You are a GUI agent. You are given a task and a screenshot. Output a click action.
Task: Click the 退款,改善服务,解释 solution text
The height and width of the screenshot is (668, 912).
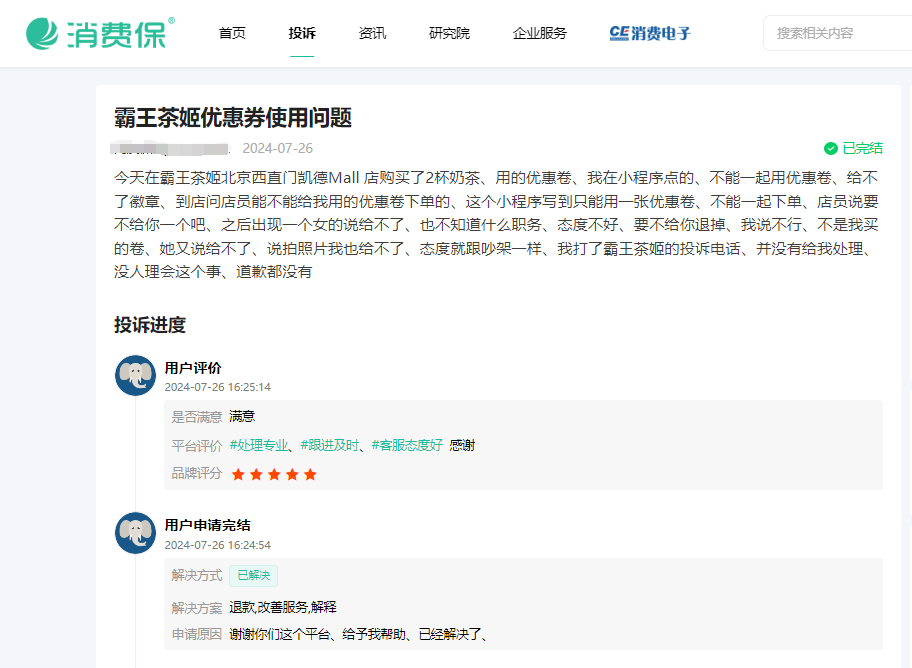(283, 607)
